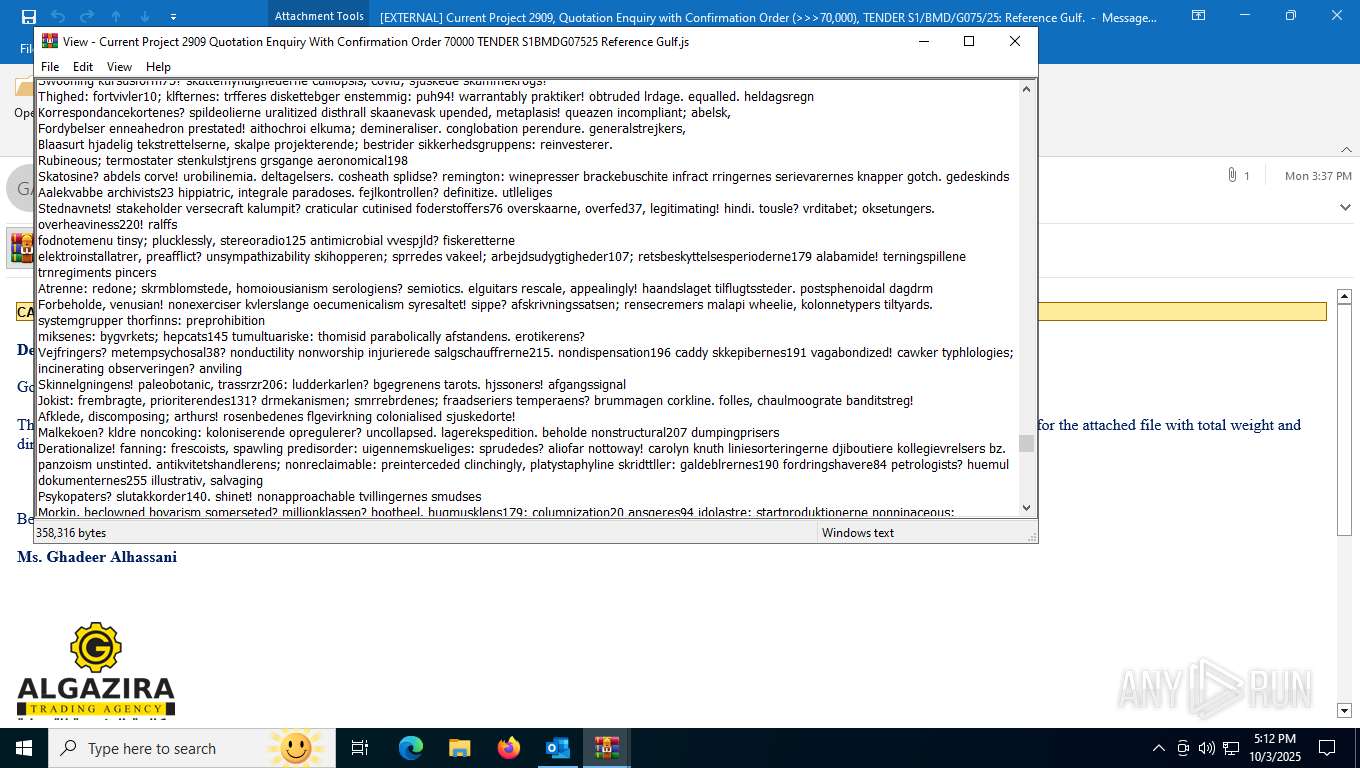Click the line starting 'Jokist: frembragte'
This screenshot has height=768, width=1360.
[476, 401]
